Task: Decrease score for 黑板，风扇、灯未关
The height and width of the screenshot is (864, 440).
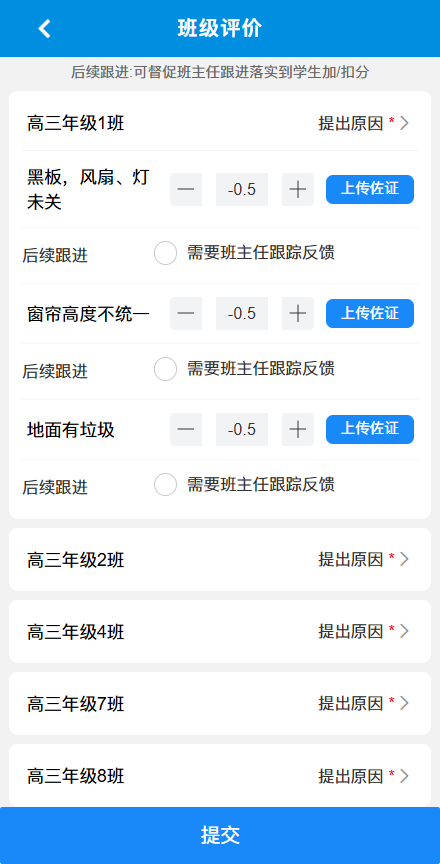Action: tap(186, 190)
